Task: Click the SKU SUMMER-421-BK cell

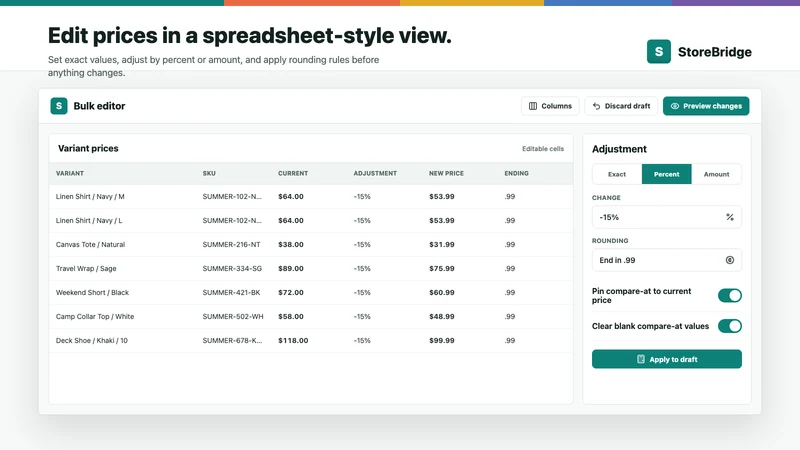Action: [x=231, y=292]
